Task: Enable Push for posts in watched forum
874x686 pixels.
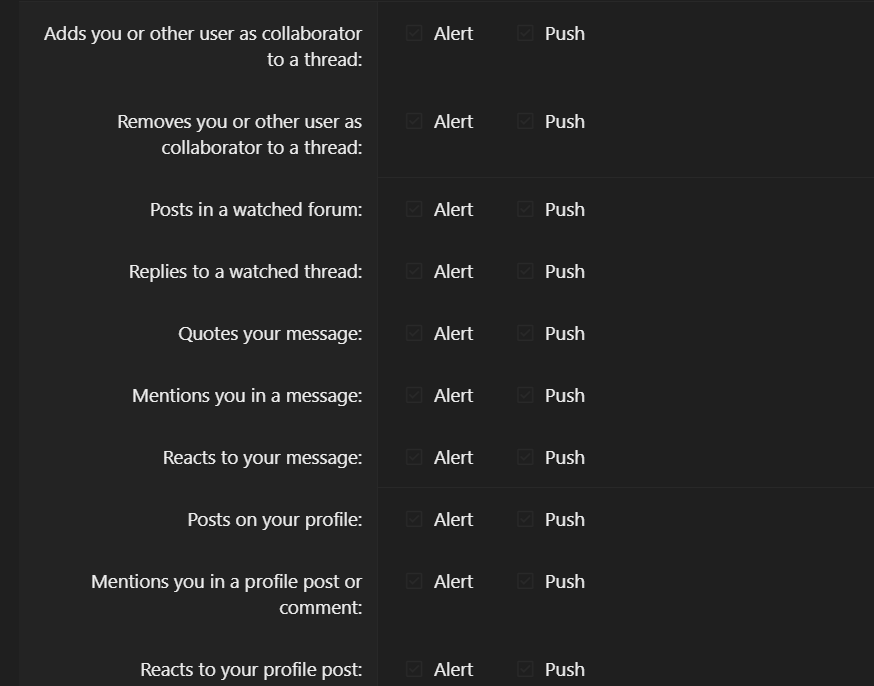Action: 526,210
